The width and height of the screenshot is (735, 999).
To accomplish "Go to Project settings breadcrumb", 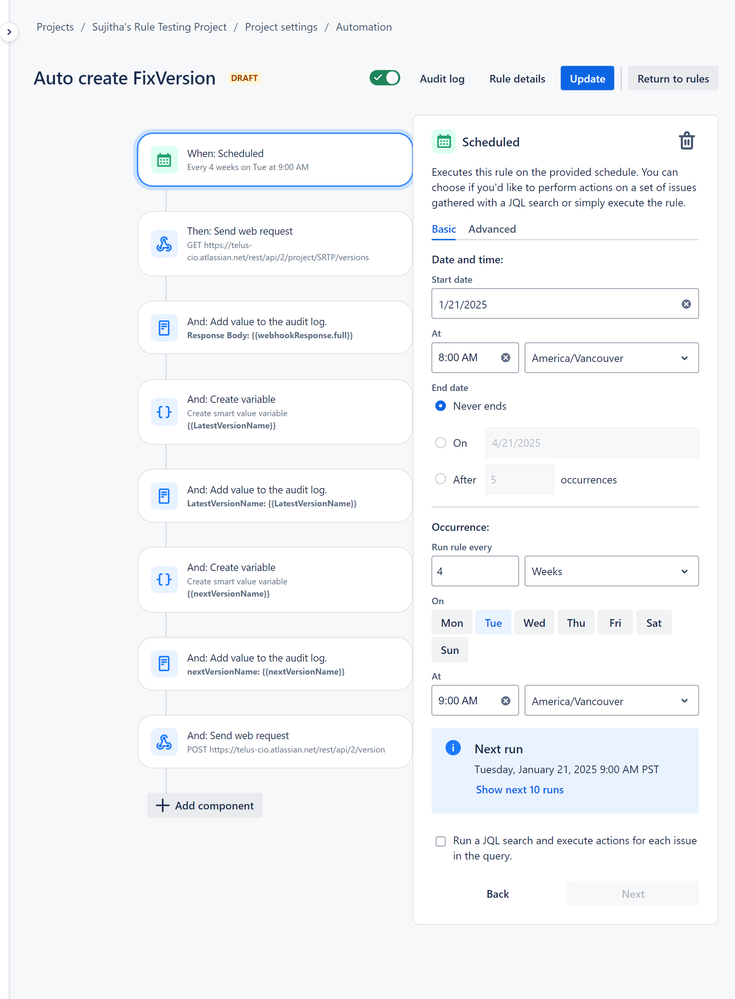I will 281,27.
